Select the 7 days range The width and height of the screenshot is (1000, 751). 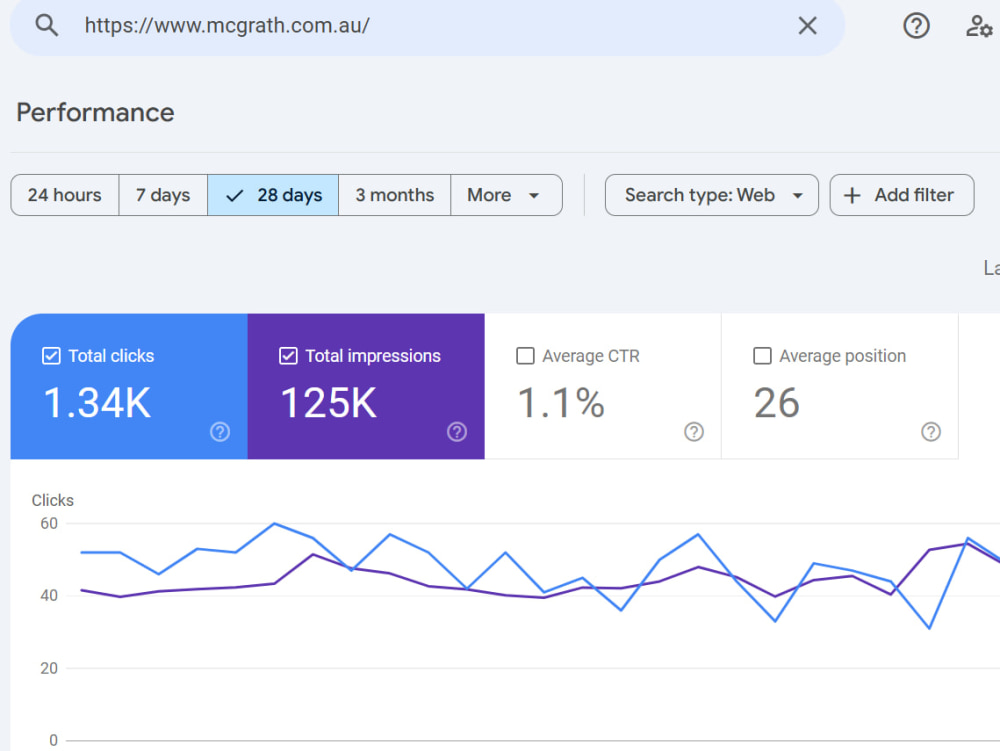[163, 195]
